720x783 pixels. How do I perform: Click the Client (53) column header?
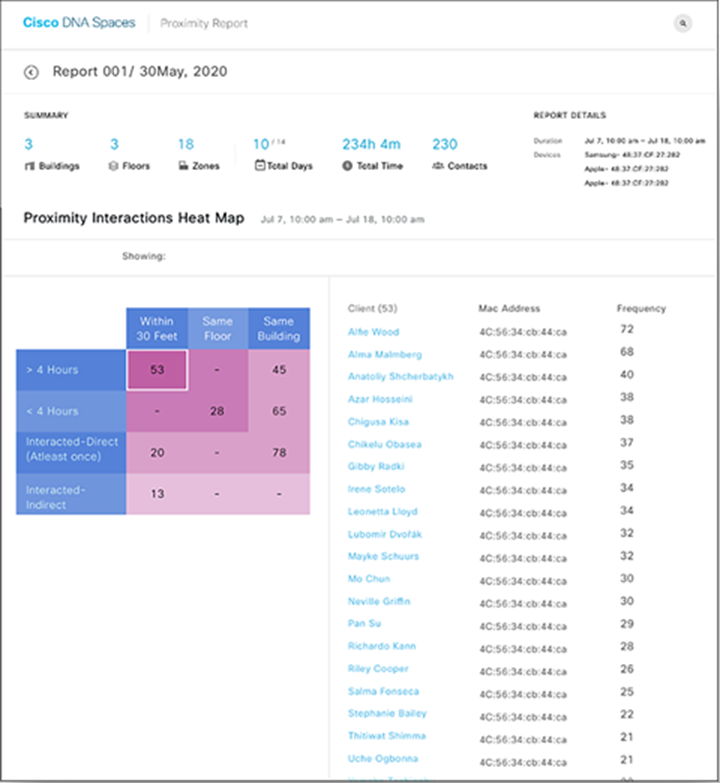(x=372, y=308)
